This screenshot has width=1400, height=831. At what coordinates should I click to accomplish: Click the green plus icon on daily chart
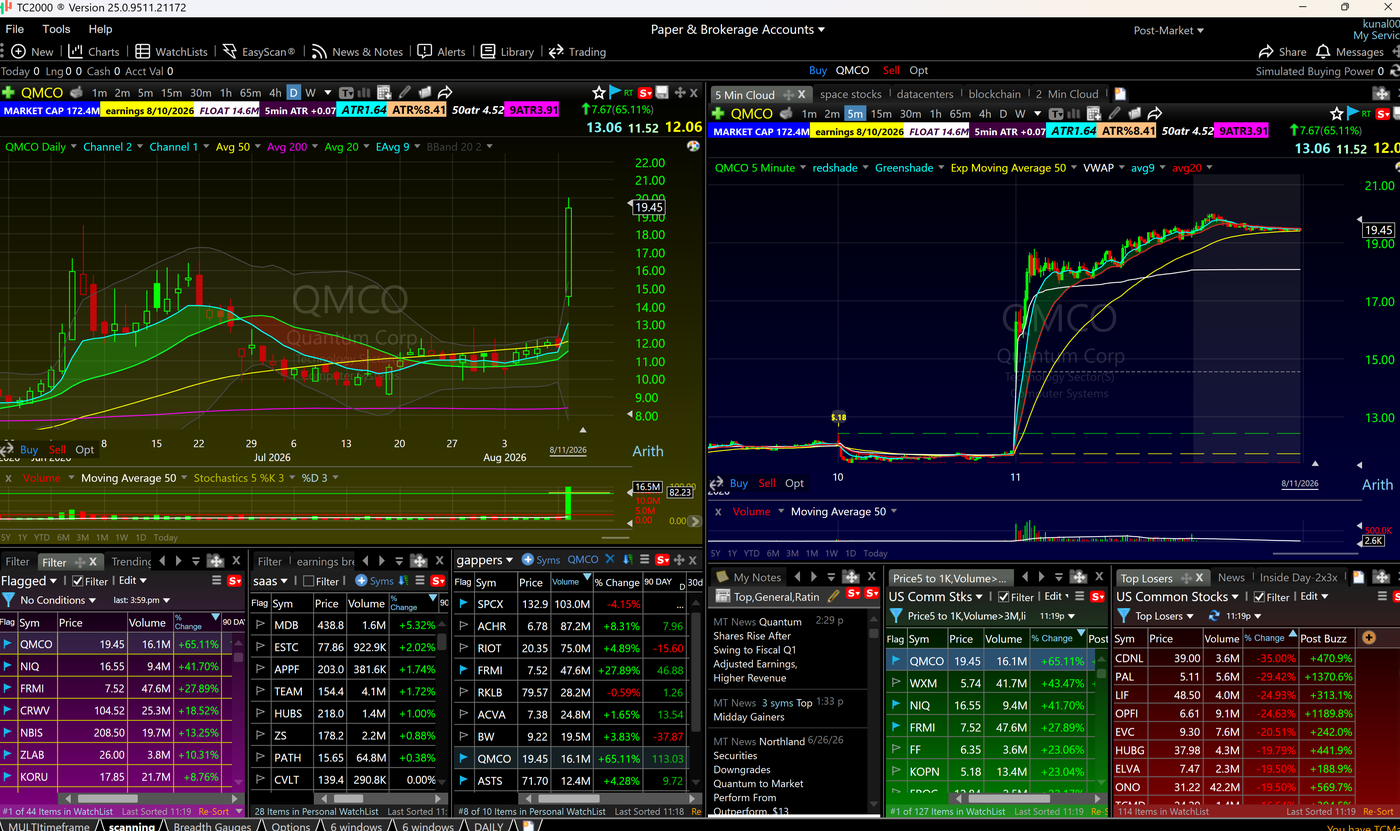(x=9, y=92)
